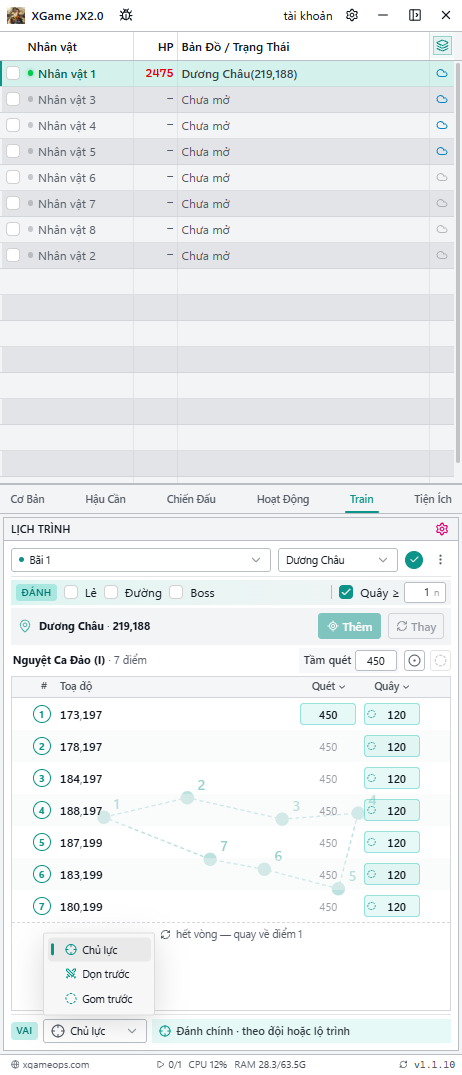Check the box for Nhân vật 3
Image resolution: width=462 pixels, height=1075 pixels.
[13, 99]
